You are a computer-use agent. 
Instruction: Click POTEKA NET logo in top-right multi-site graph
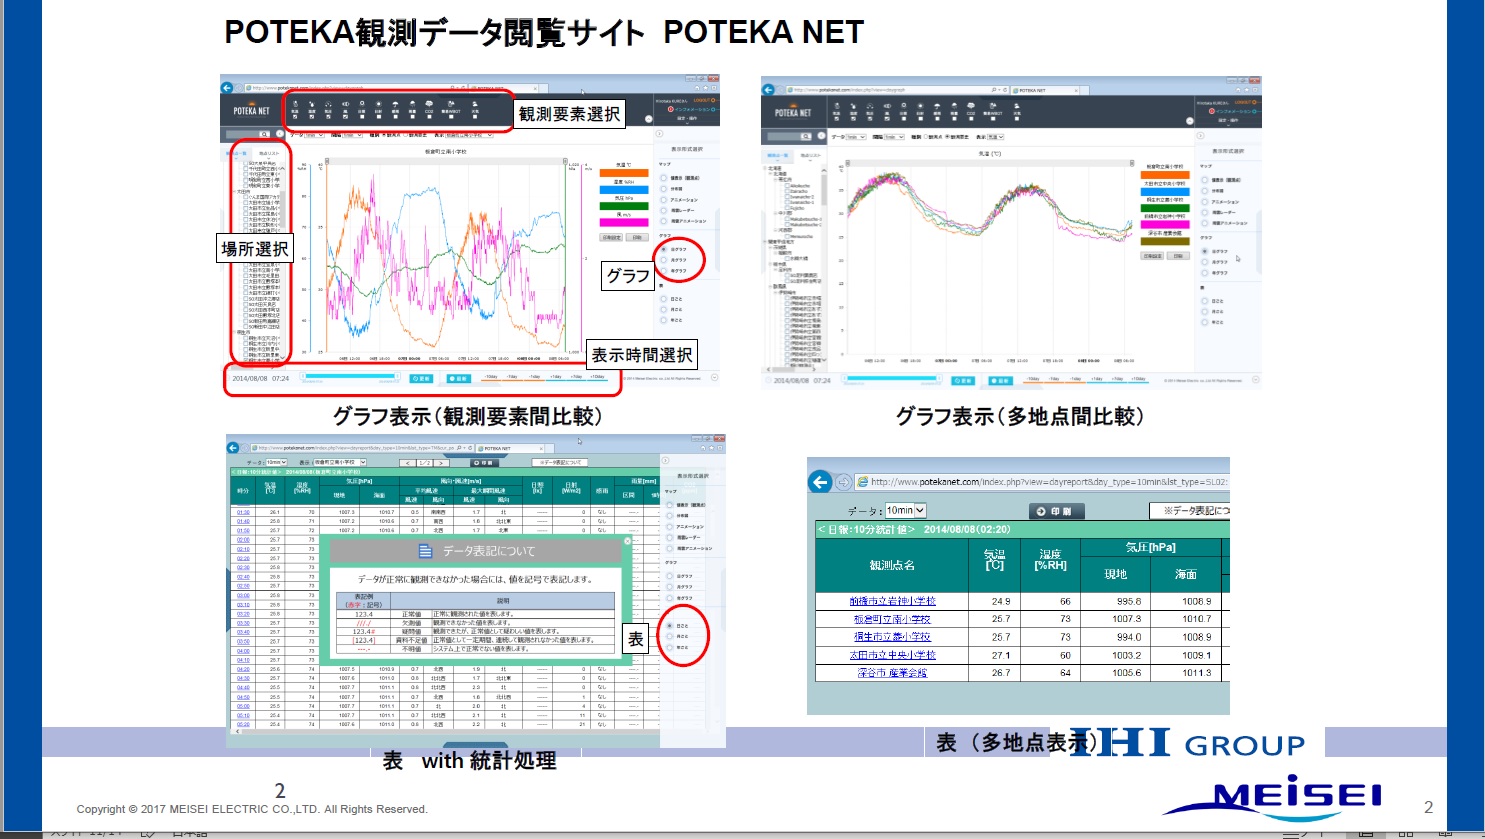tap(793, 113)
